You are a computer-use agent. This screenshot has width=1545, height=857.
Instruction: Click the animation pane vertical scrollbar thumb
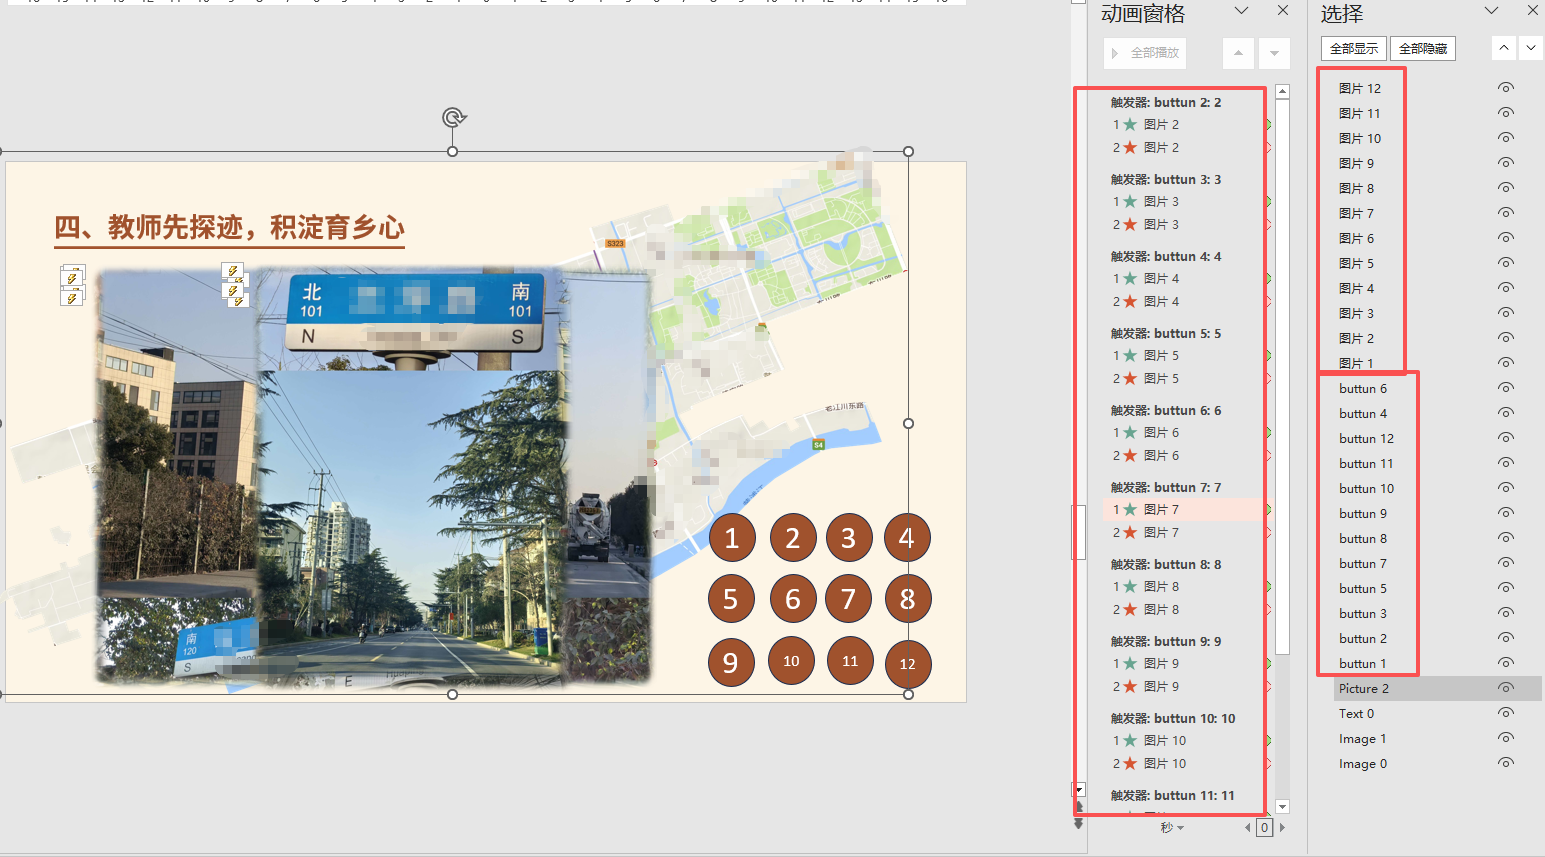point(1282,377)
